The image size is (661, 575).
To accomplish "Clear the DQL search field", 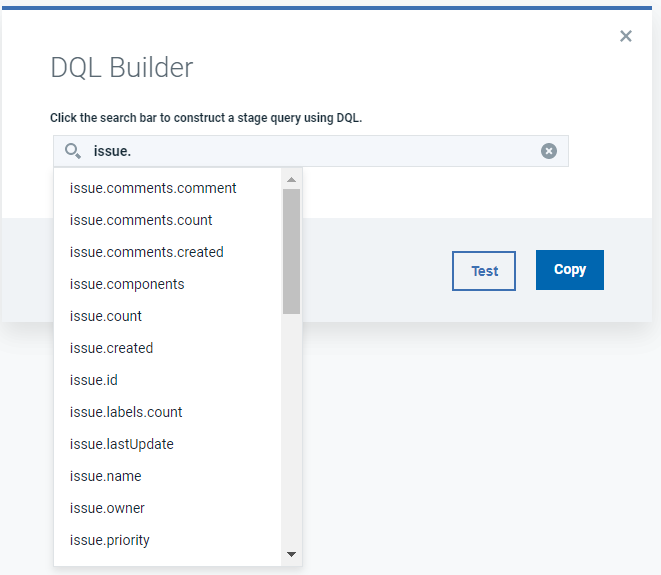I will [549, 151].
